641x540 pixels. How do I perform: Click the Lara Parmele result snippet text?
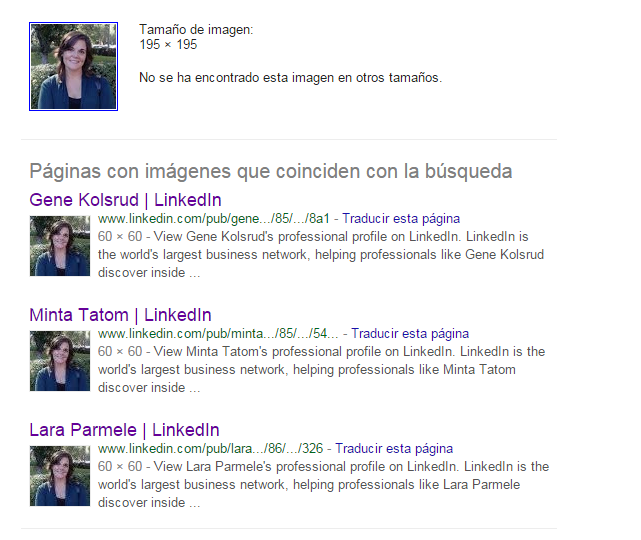(323, 484)
